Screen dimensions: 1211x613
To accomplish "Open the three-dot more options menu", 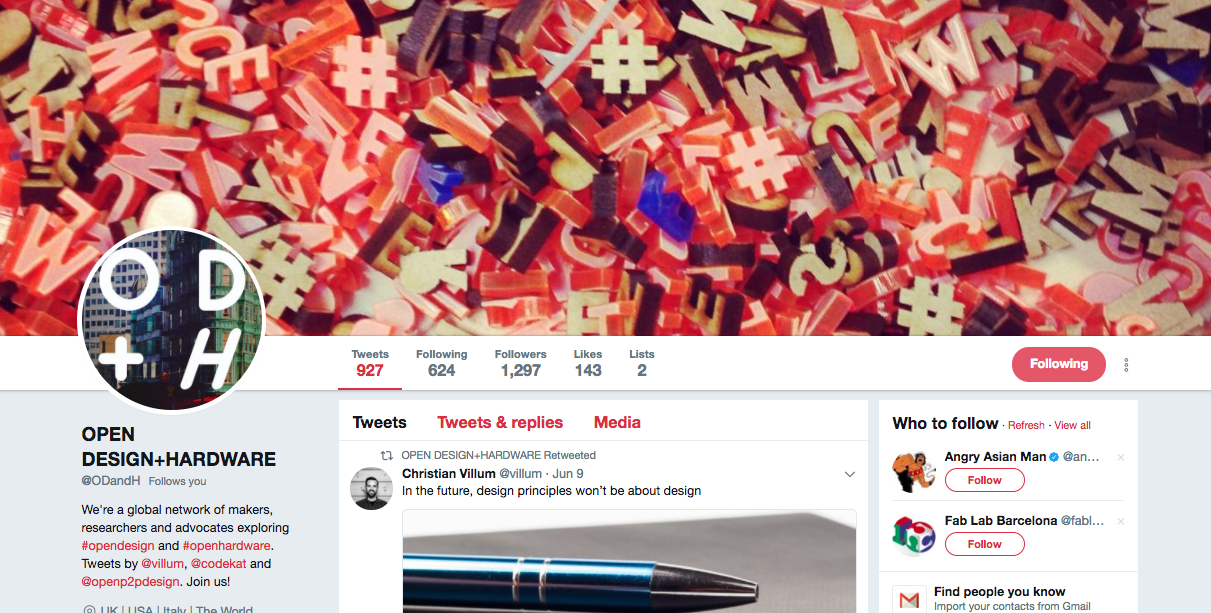I will pos(1126,365).
